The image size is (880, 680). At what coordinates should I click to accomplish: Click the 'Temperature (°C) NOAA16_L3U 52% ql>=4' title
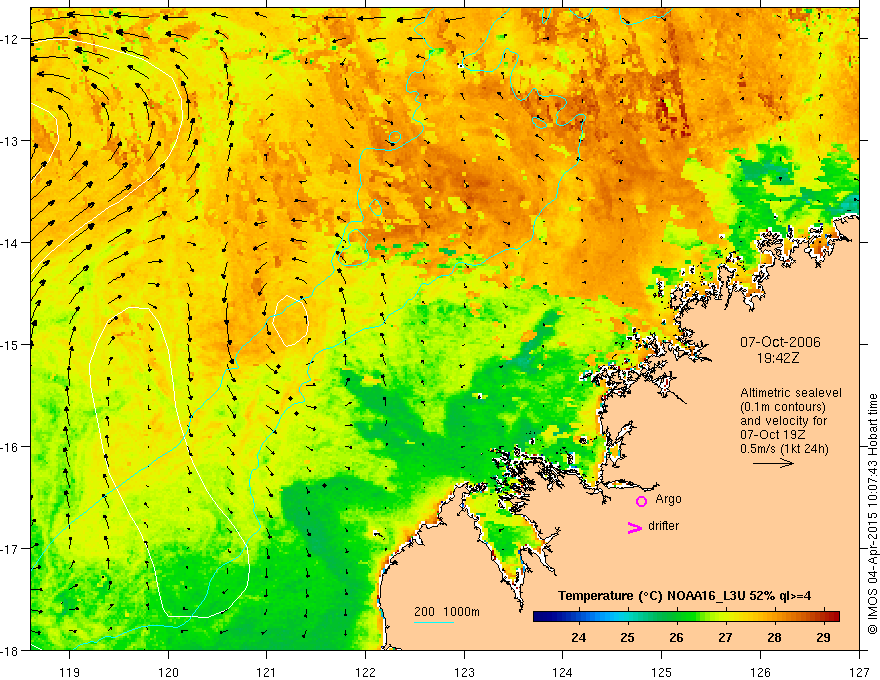click(684, 596)
